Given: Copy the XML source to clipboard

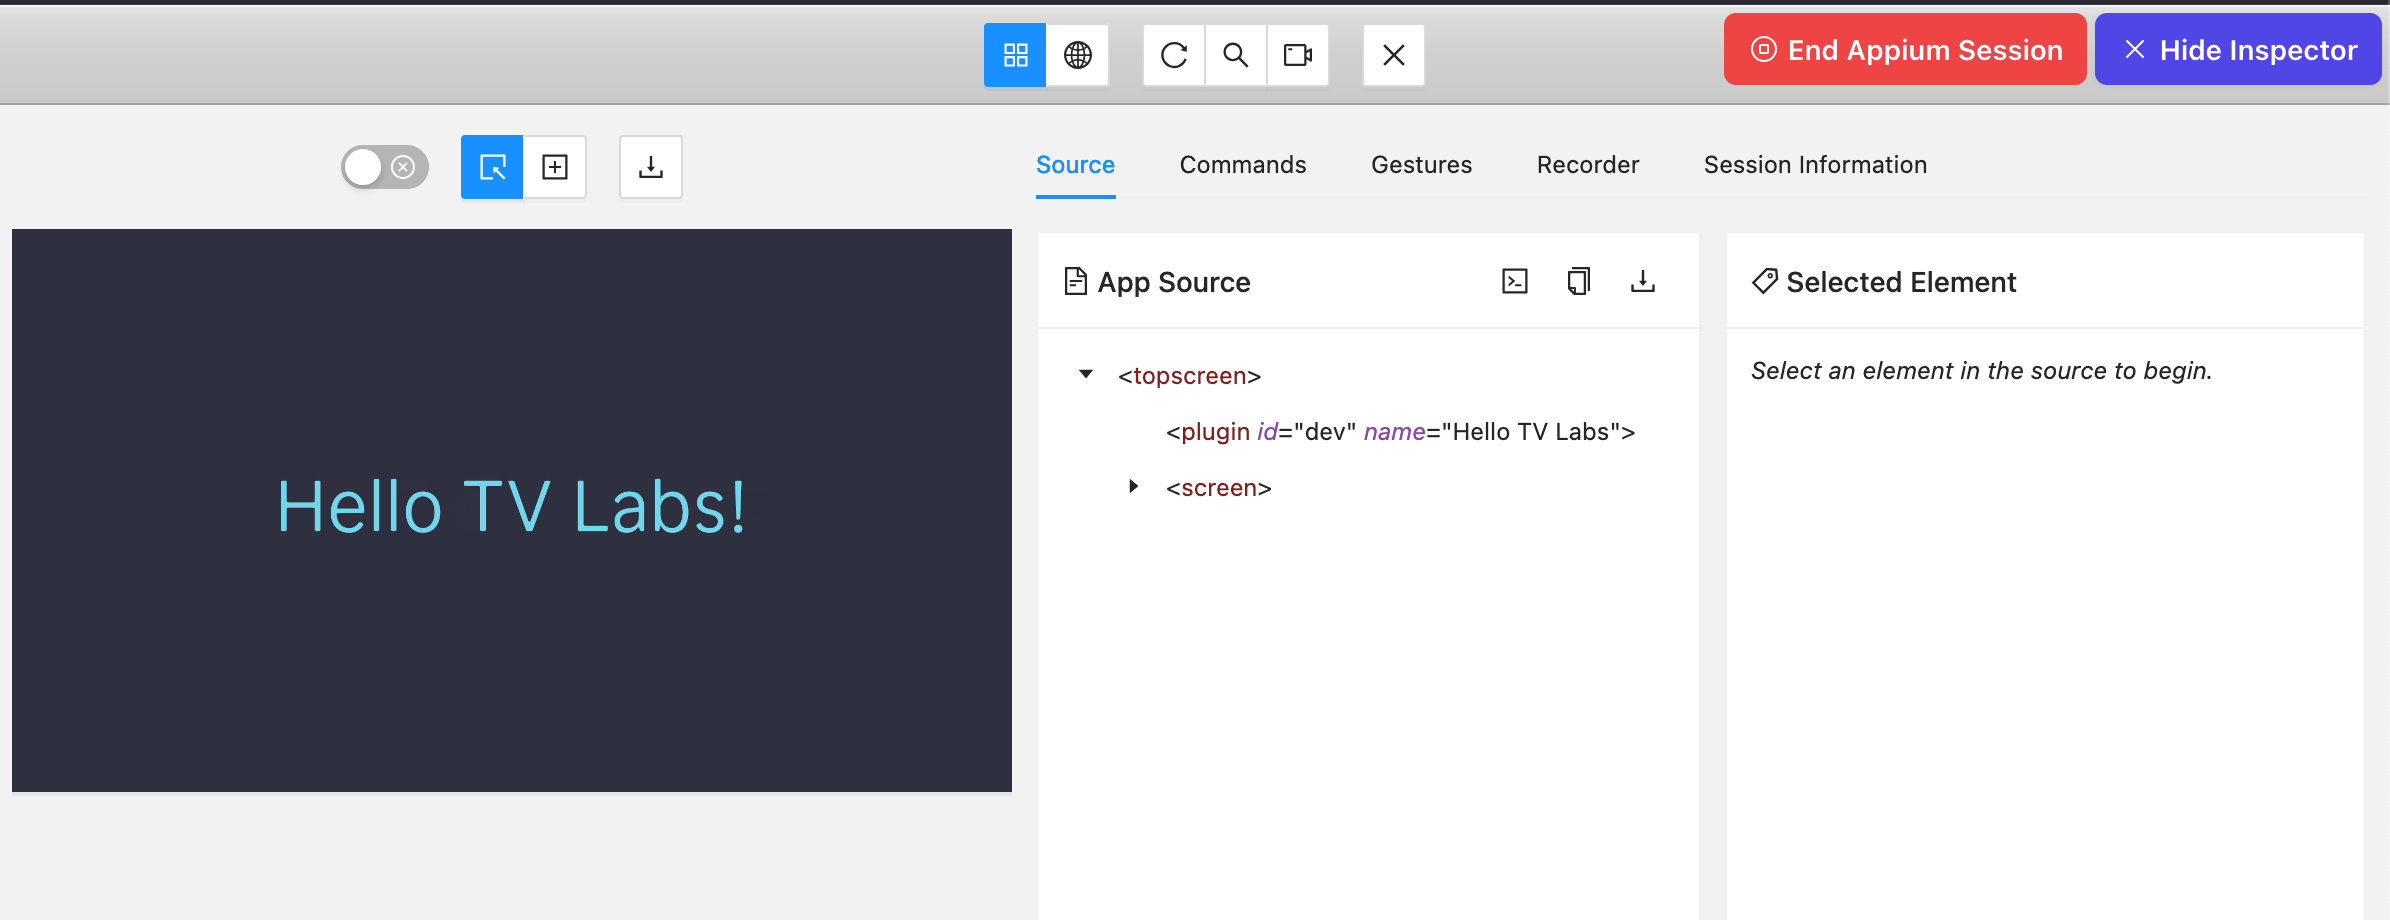Looking at the screenshot, I should pyautogui.click(x=1579, y=282).
